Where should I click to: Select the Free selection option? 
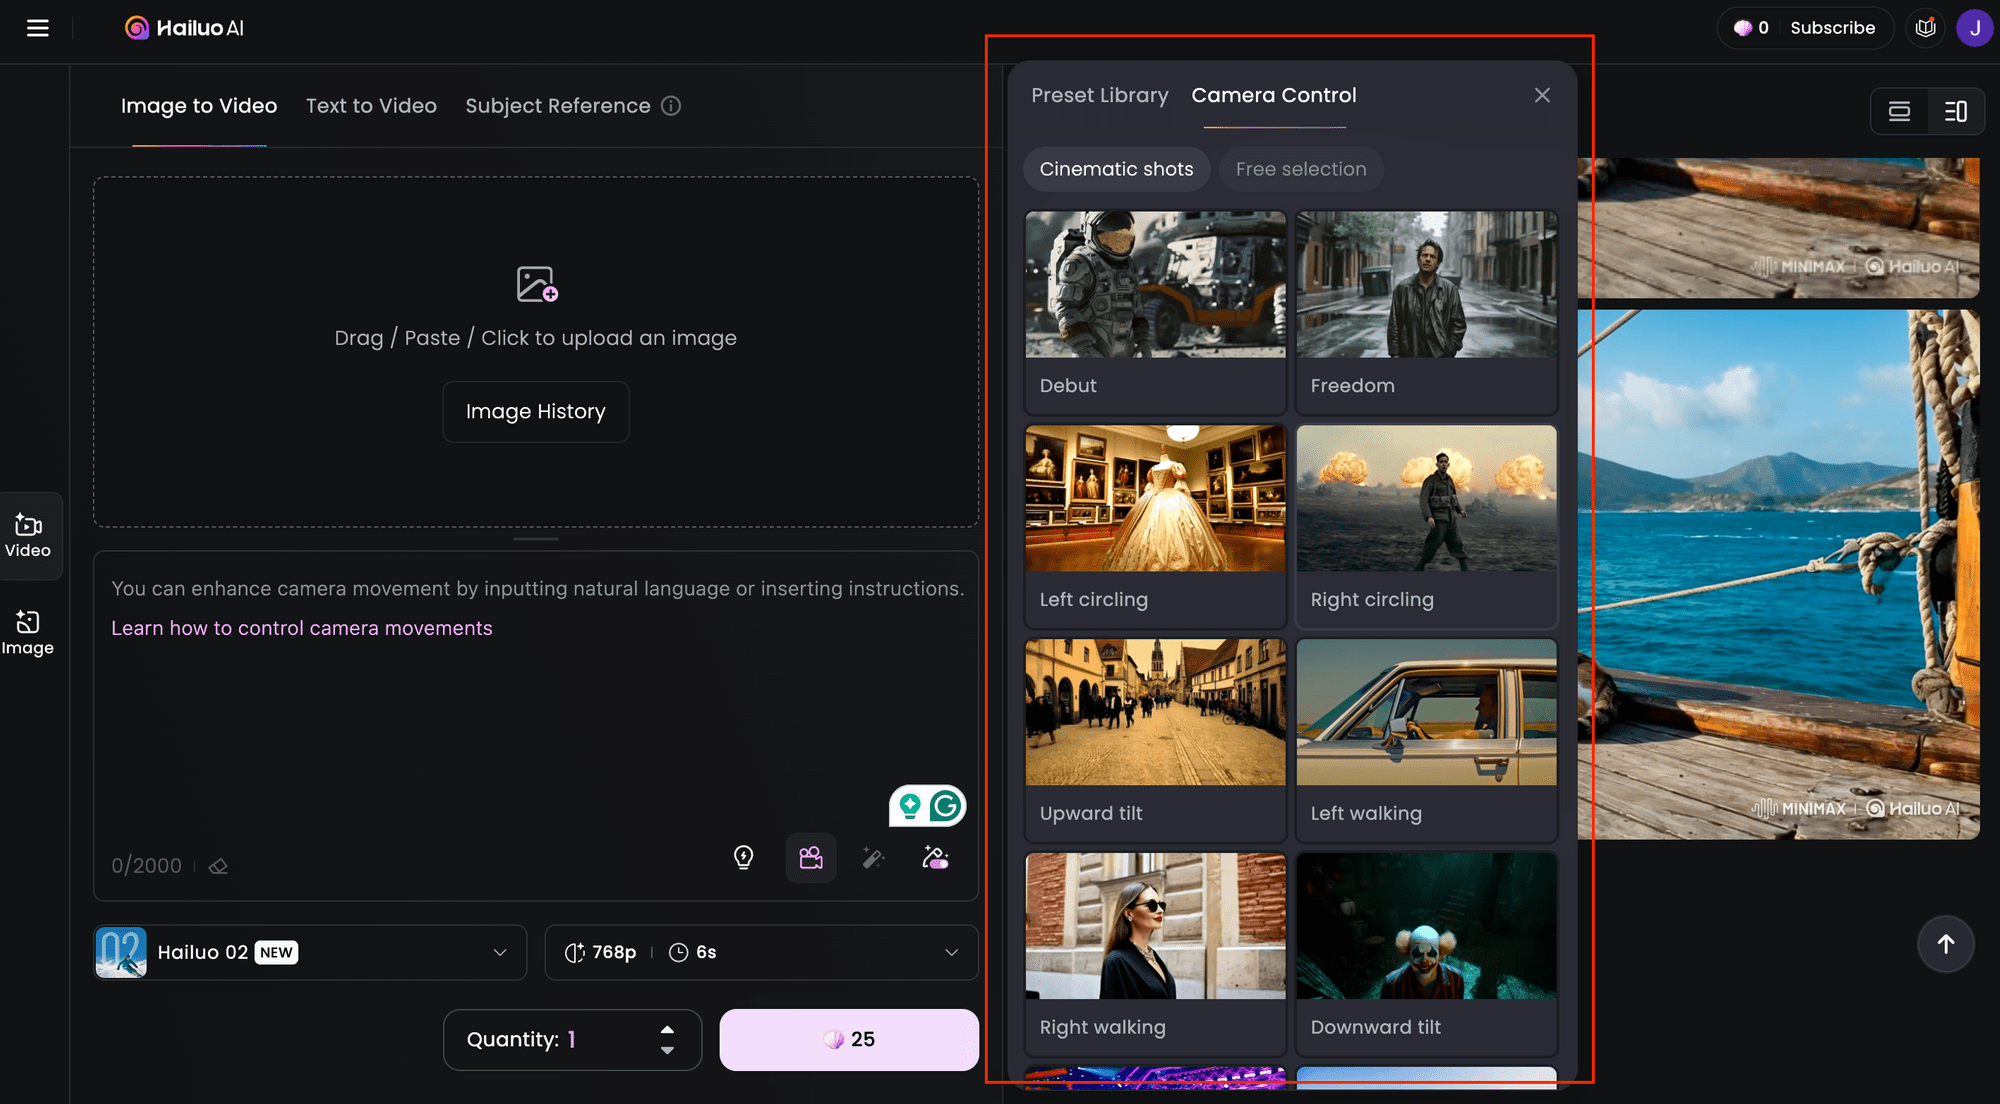click(1301, 169)
